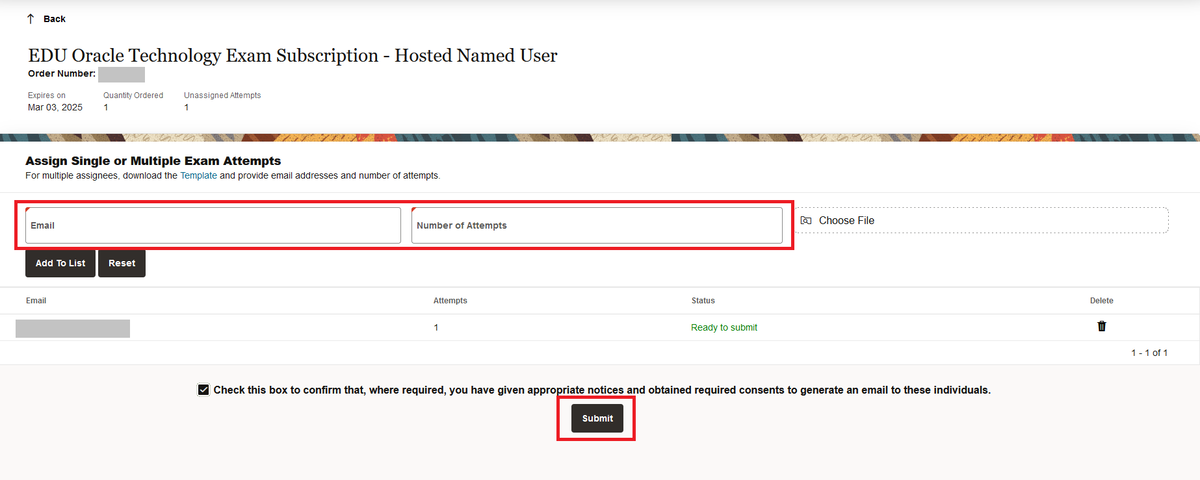Focus the Number of Attempts field
This screenshot has height=480, width=1200.
pos(597,225)
